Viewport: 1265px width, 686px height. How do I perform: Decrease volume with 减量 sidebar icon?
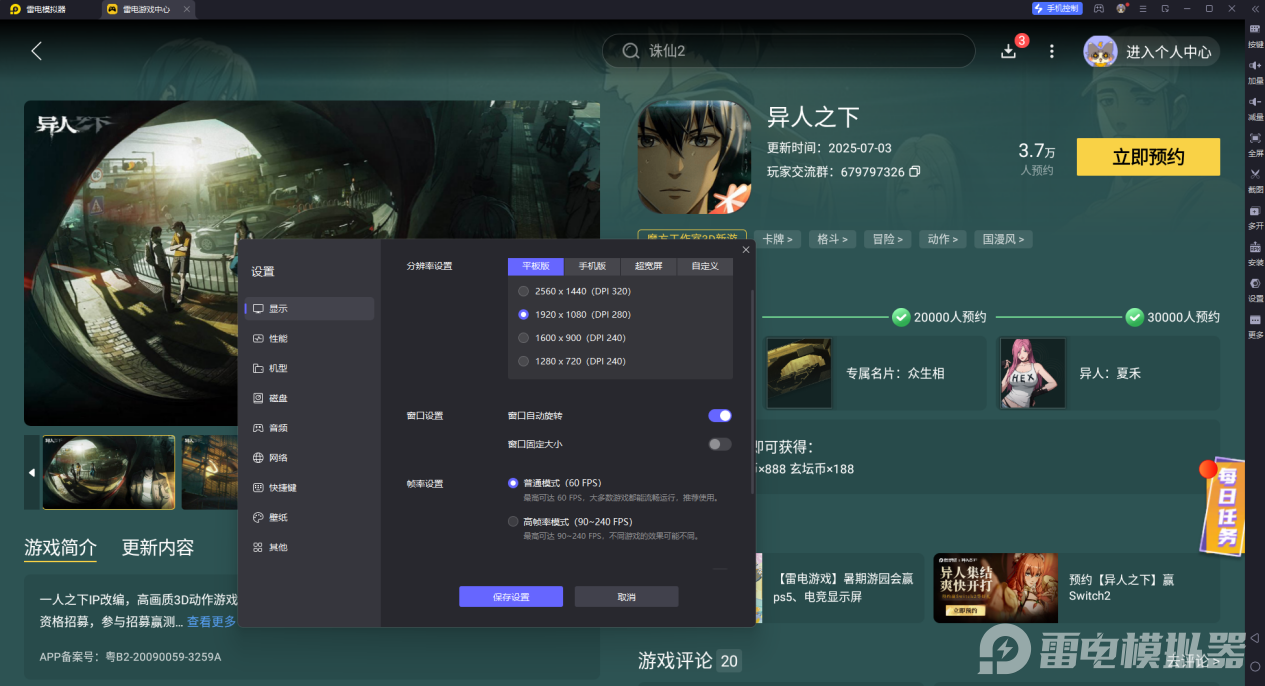[x=1255, y=107]
